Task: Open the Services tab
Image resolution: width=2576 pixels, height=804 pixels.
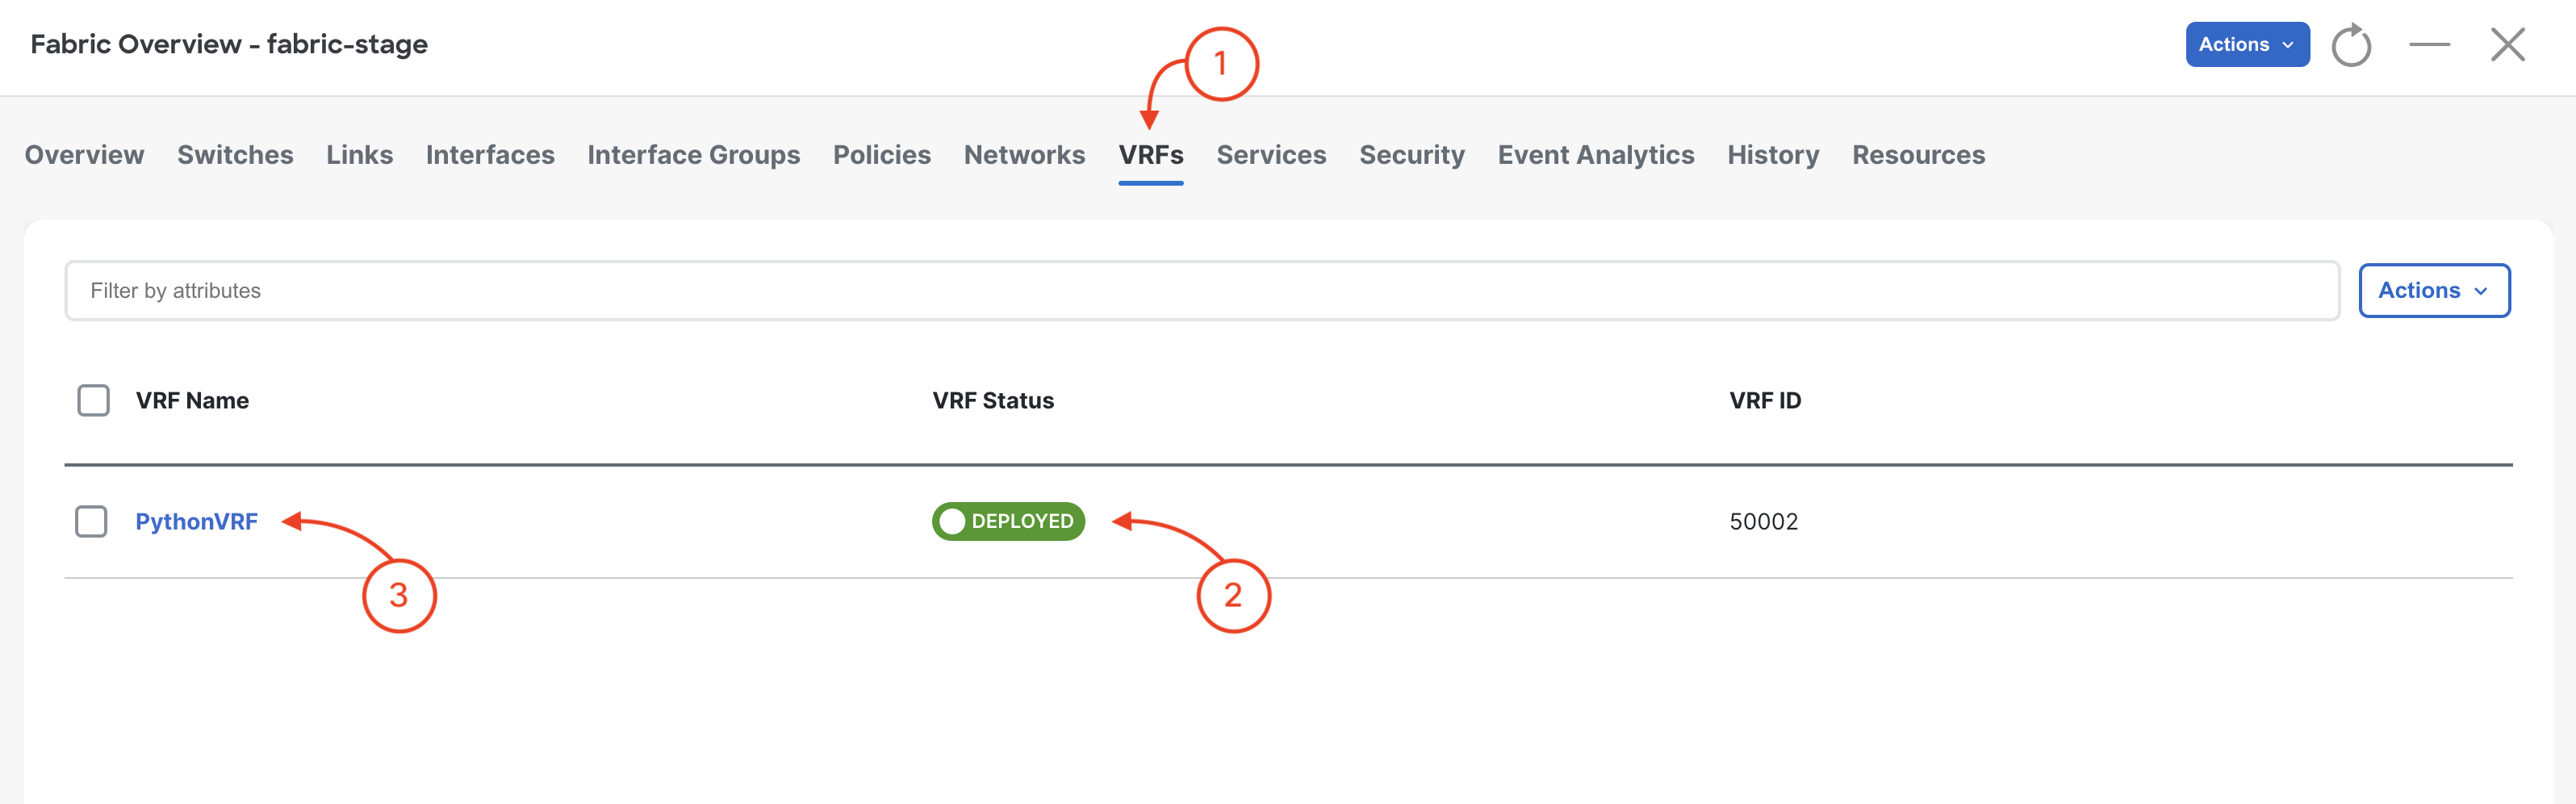Action: pos(1271,155)
